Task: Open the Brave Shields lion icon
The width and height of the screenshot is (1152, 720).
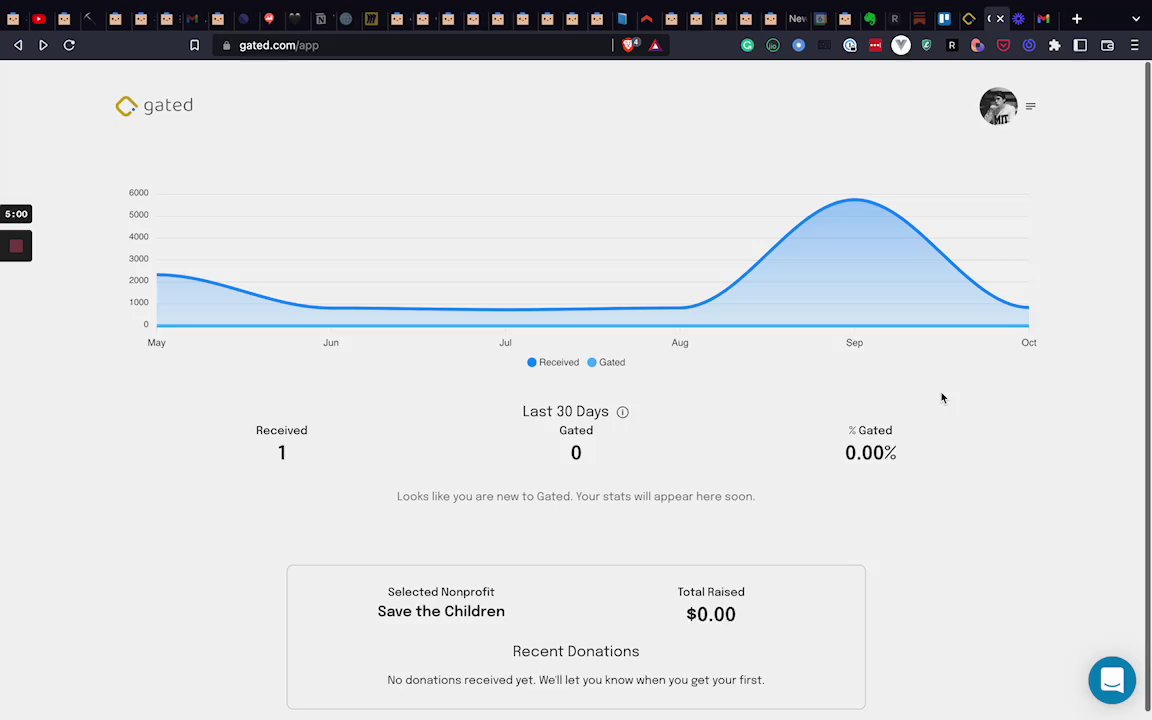Action: pyautogui.click(x=629, y=46)
